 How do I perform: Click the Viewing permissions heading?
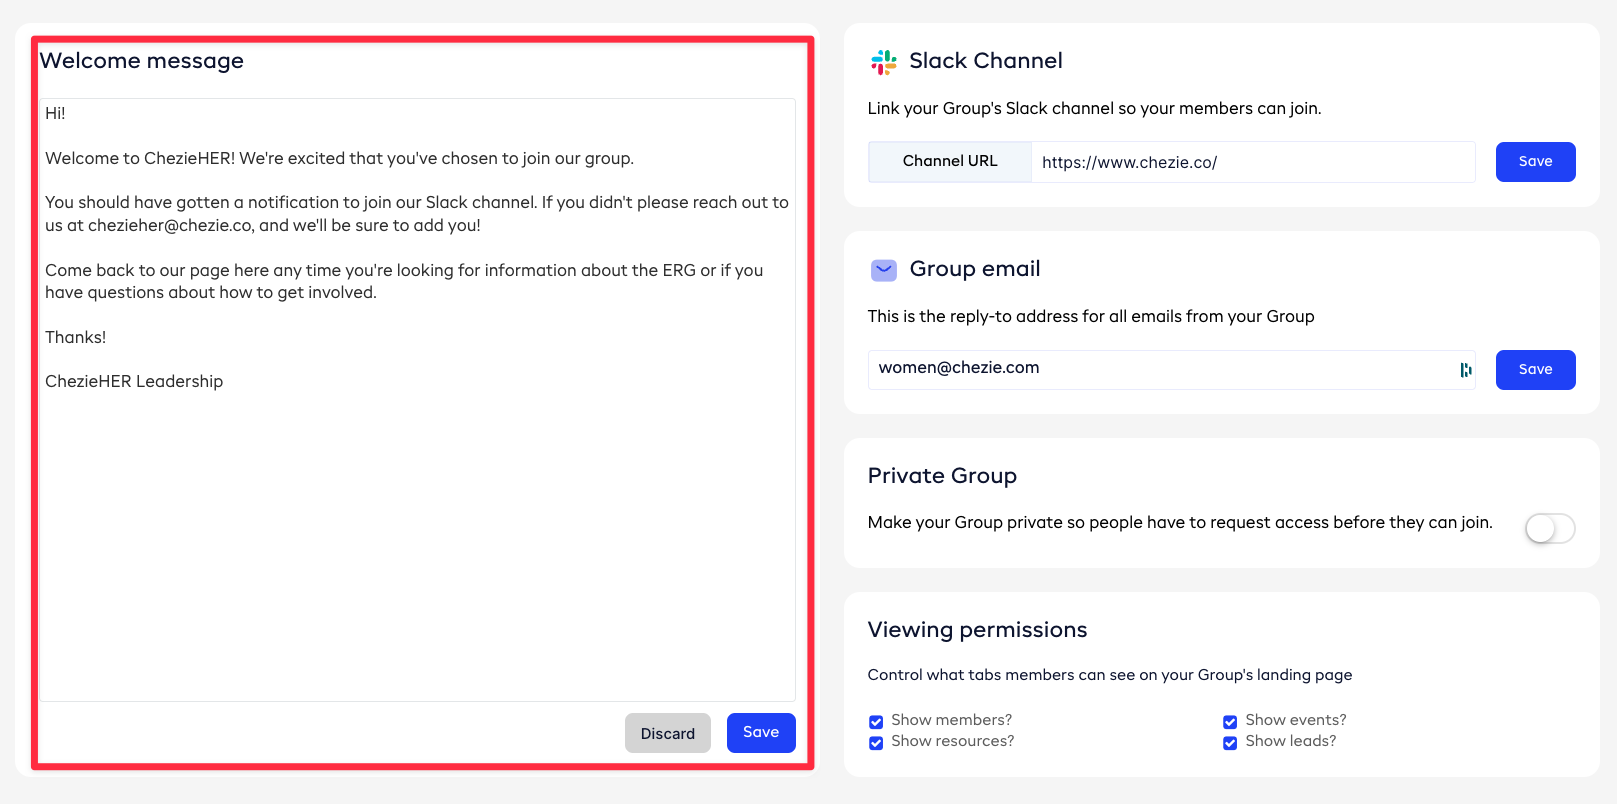[x=977, y=630]
